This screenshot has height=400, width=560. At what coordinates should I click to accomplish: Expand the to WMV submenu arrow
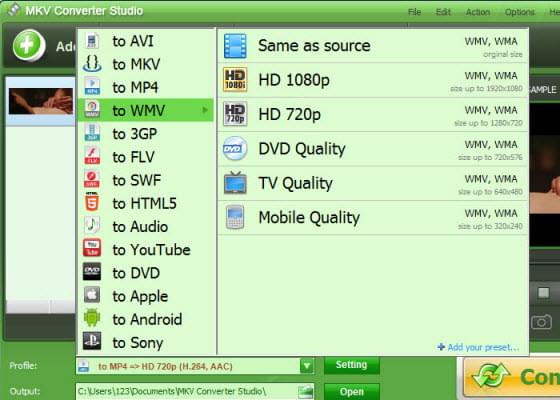click(205, 110)
